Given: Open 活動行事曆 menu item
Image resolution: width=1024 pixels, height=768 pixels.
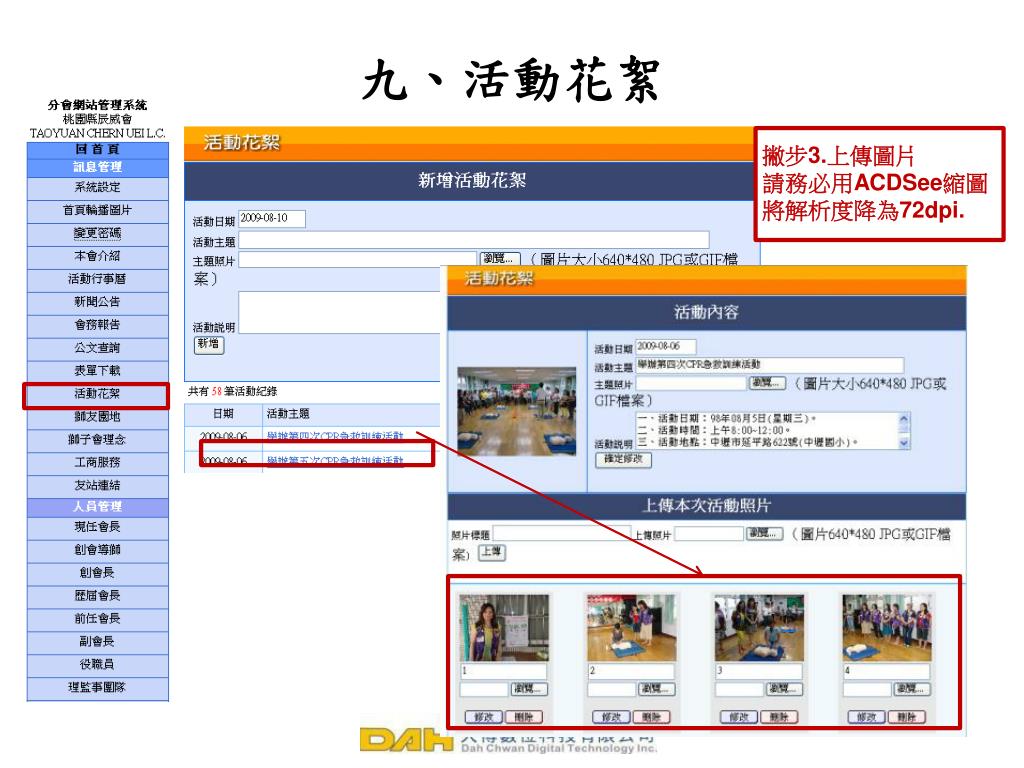Looking at the screenshot, I should (97, 279).
